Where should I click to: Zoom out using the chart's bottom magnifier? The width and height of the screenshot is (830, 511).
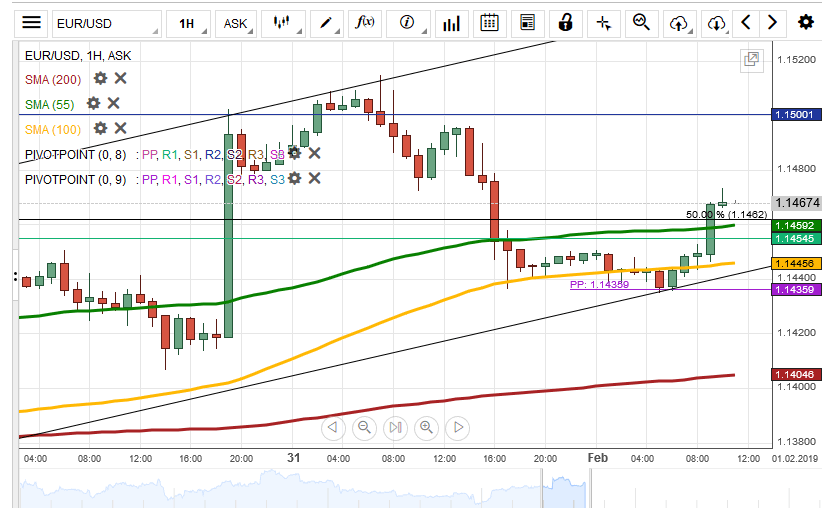(x=364, y=428)
